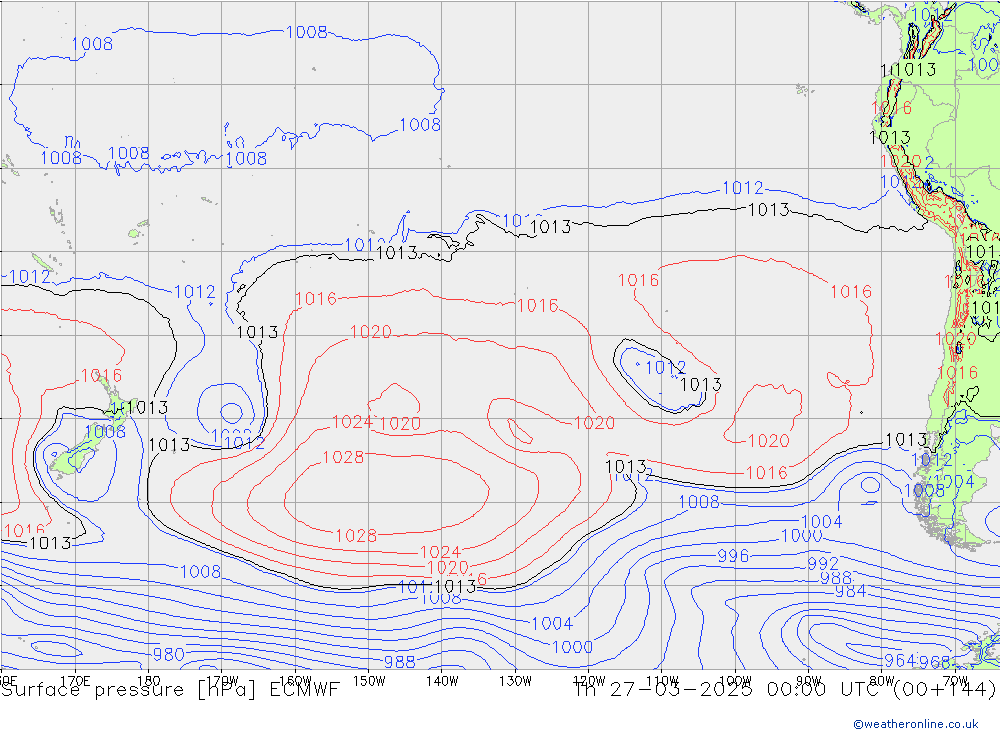Click the 180 longitude label
1000x733 pixels.
pyautogui.click(x=148, y=681)
